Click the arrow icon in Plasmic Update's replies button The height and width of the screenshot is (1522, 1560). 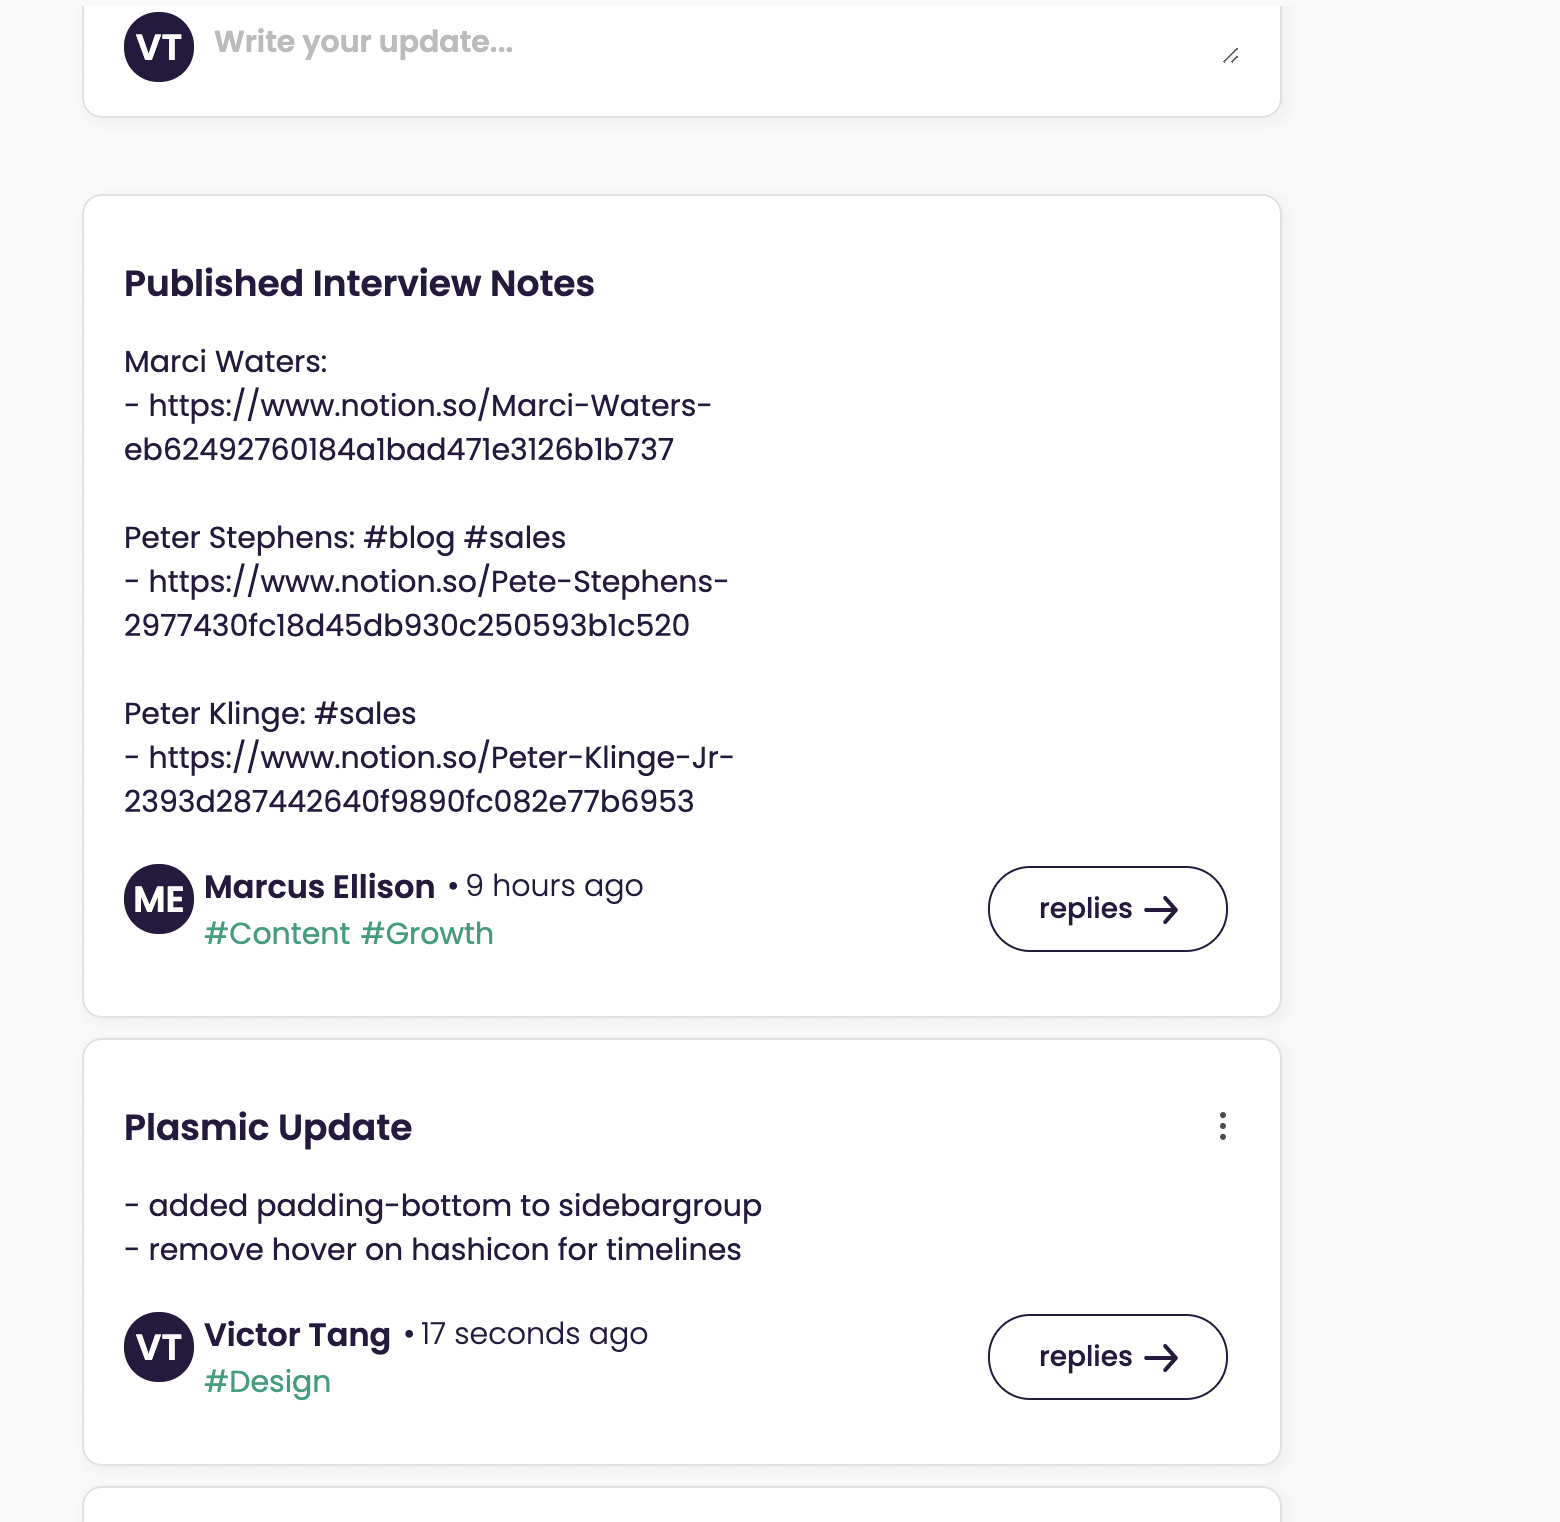click(1163, 1357)
